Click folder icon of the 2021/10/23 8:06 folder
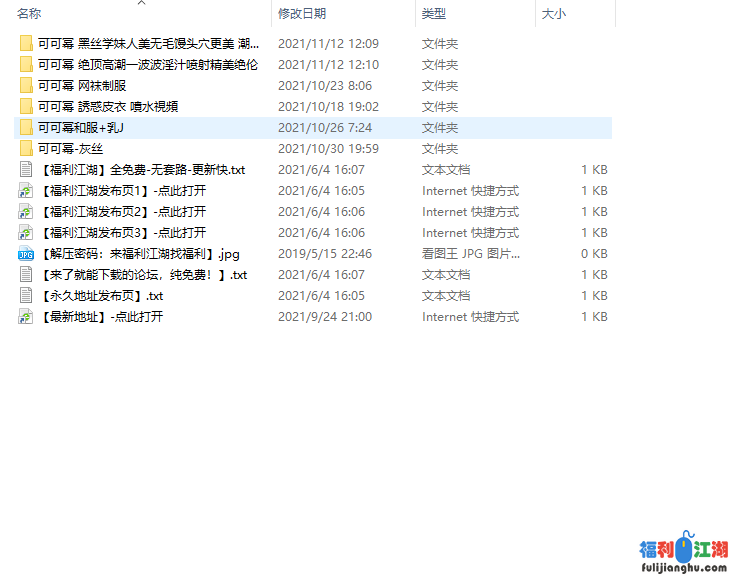The height and width of the screenshot is (583, 739). pyautogui.click(x=26, y=86)
